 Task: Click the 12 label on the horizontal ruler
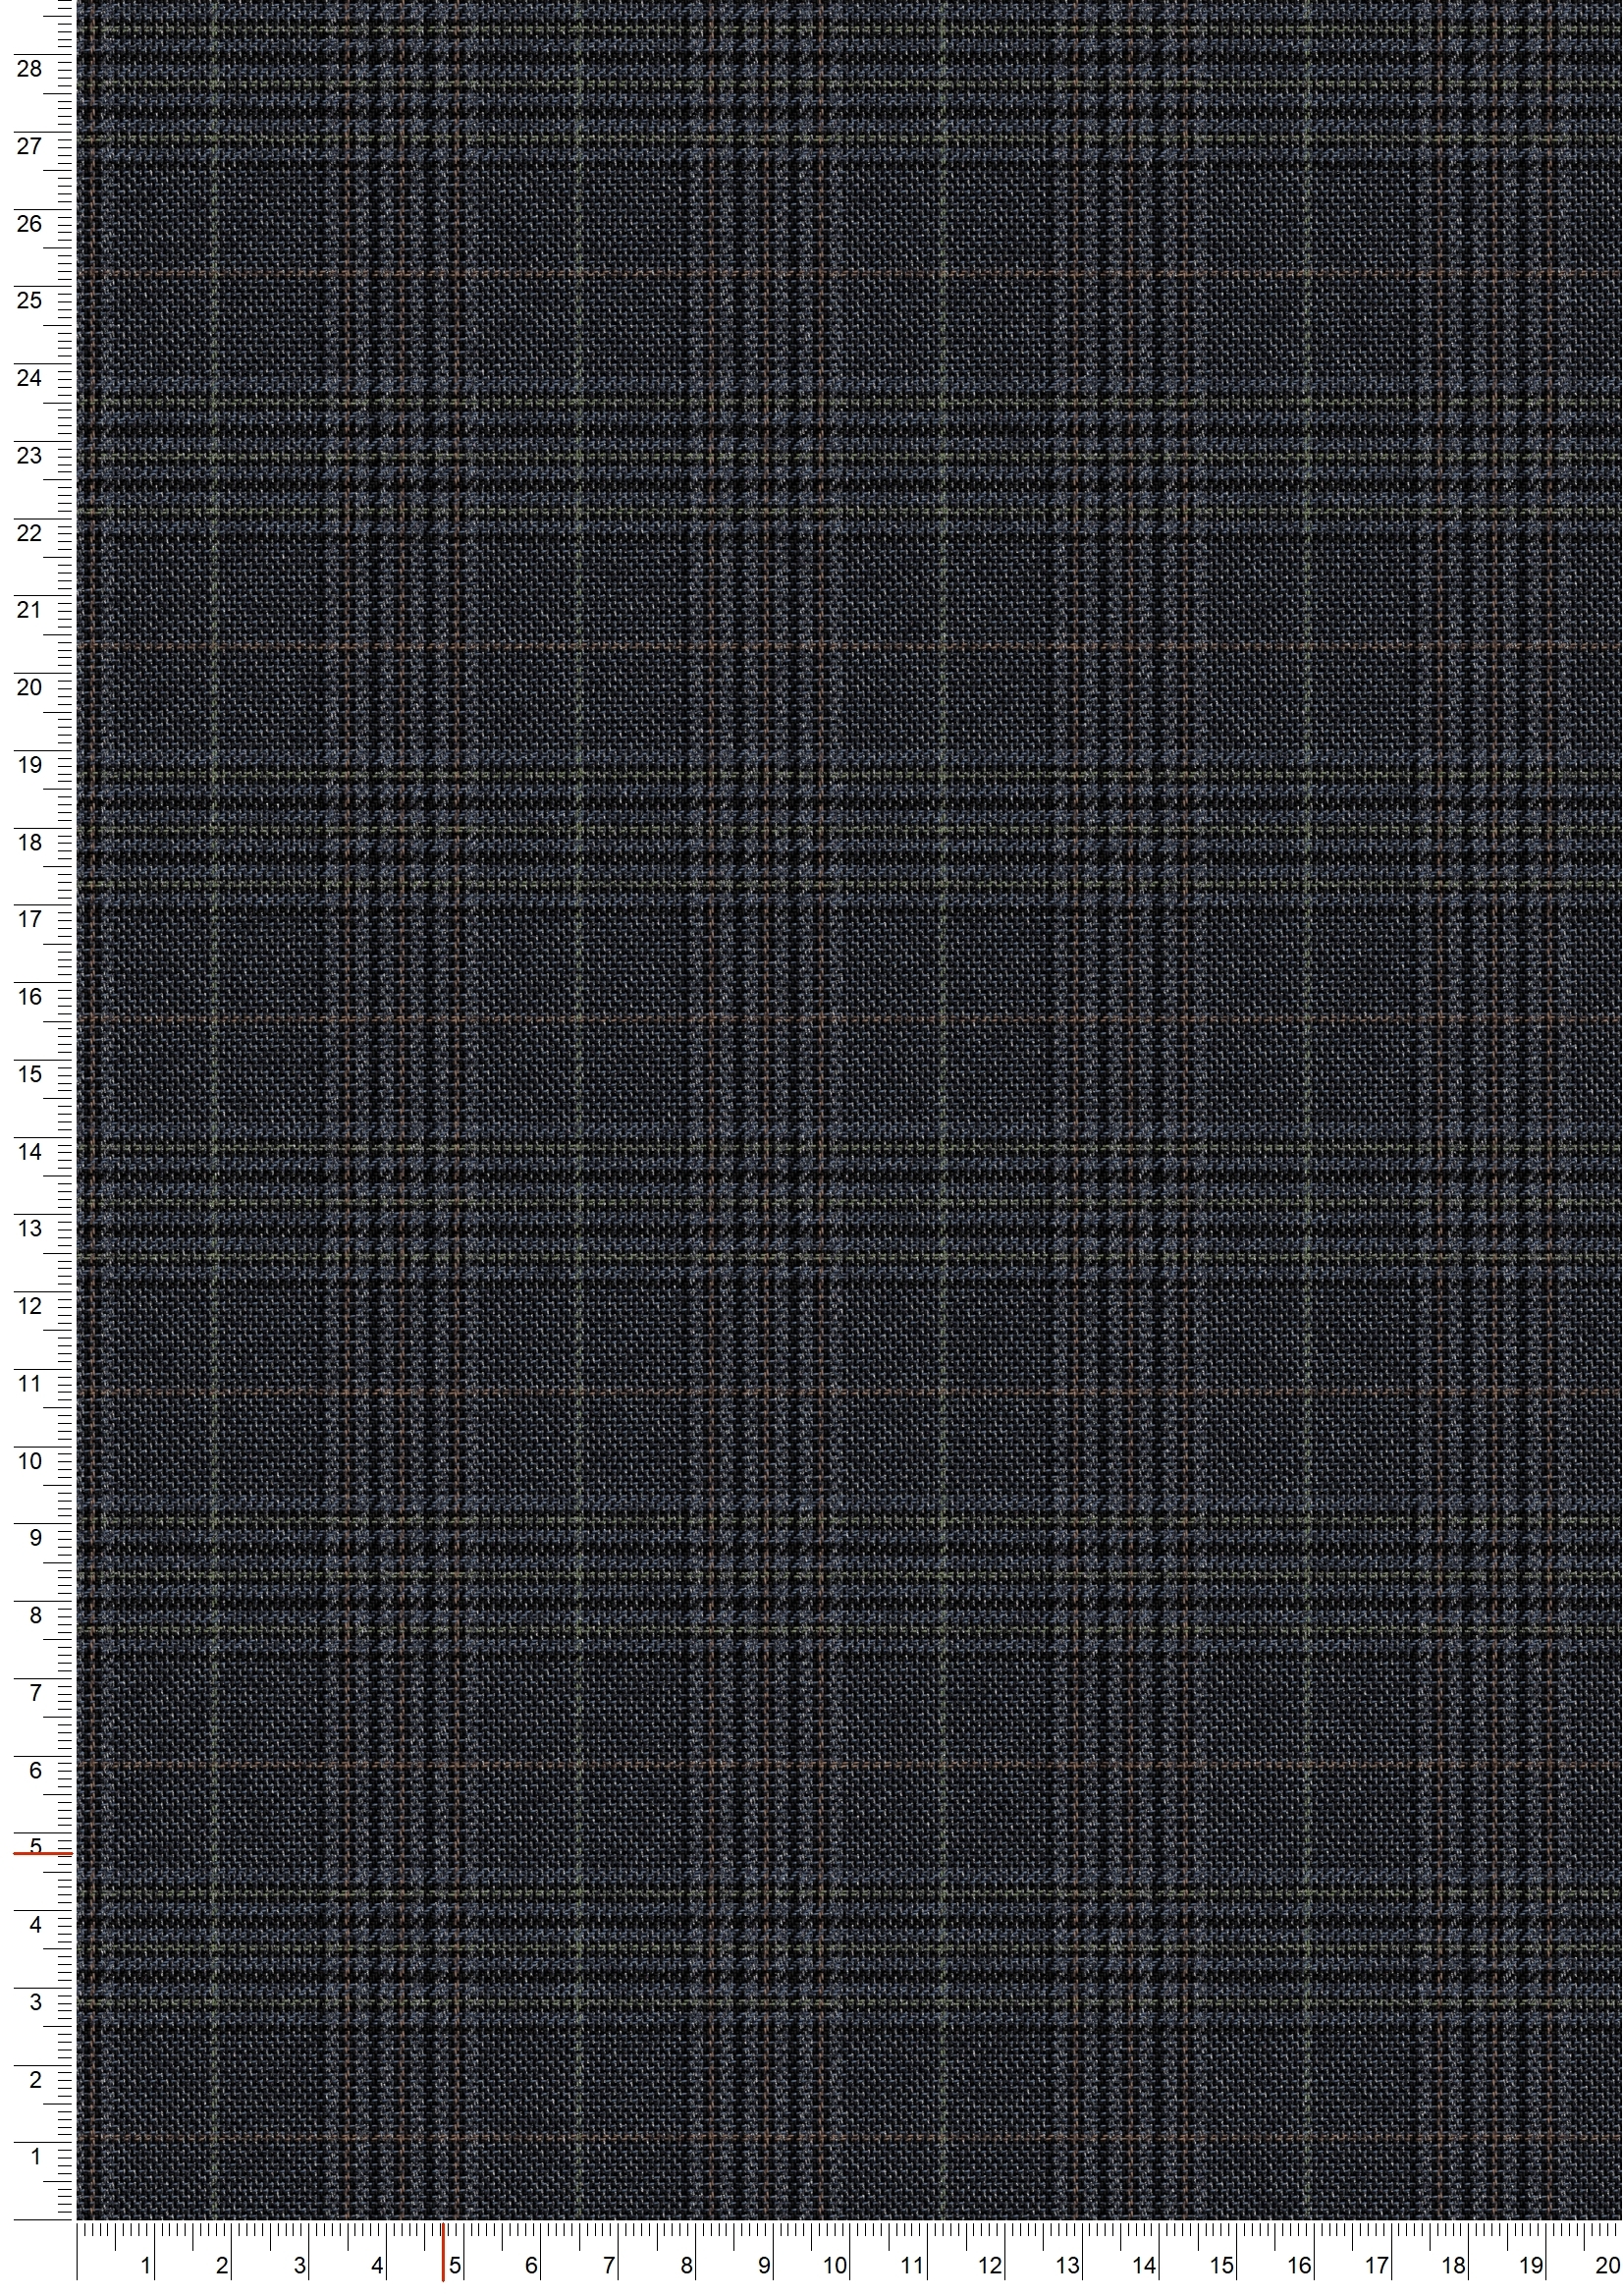click(x=990, y=2266)
